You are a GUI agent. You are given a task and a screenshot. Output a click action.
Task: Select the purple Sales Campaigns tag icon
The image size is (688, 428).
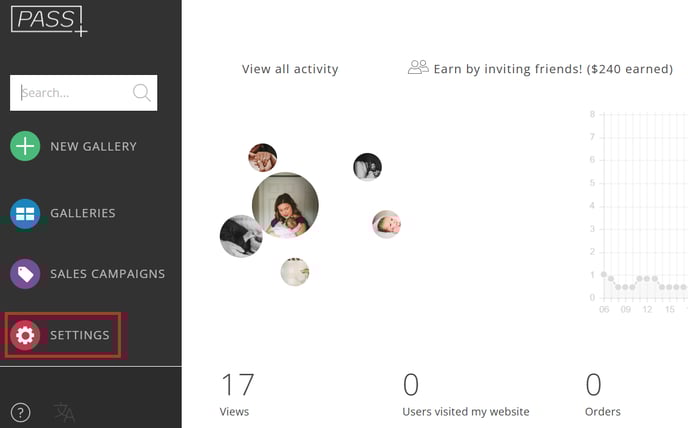(25, 274)
